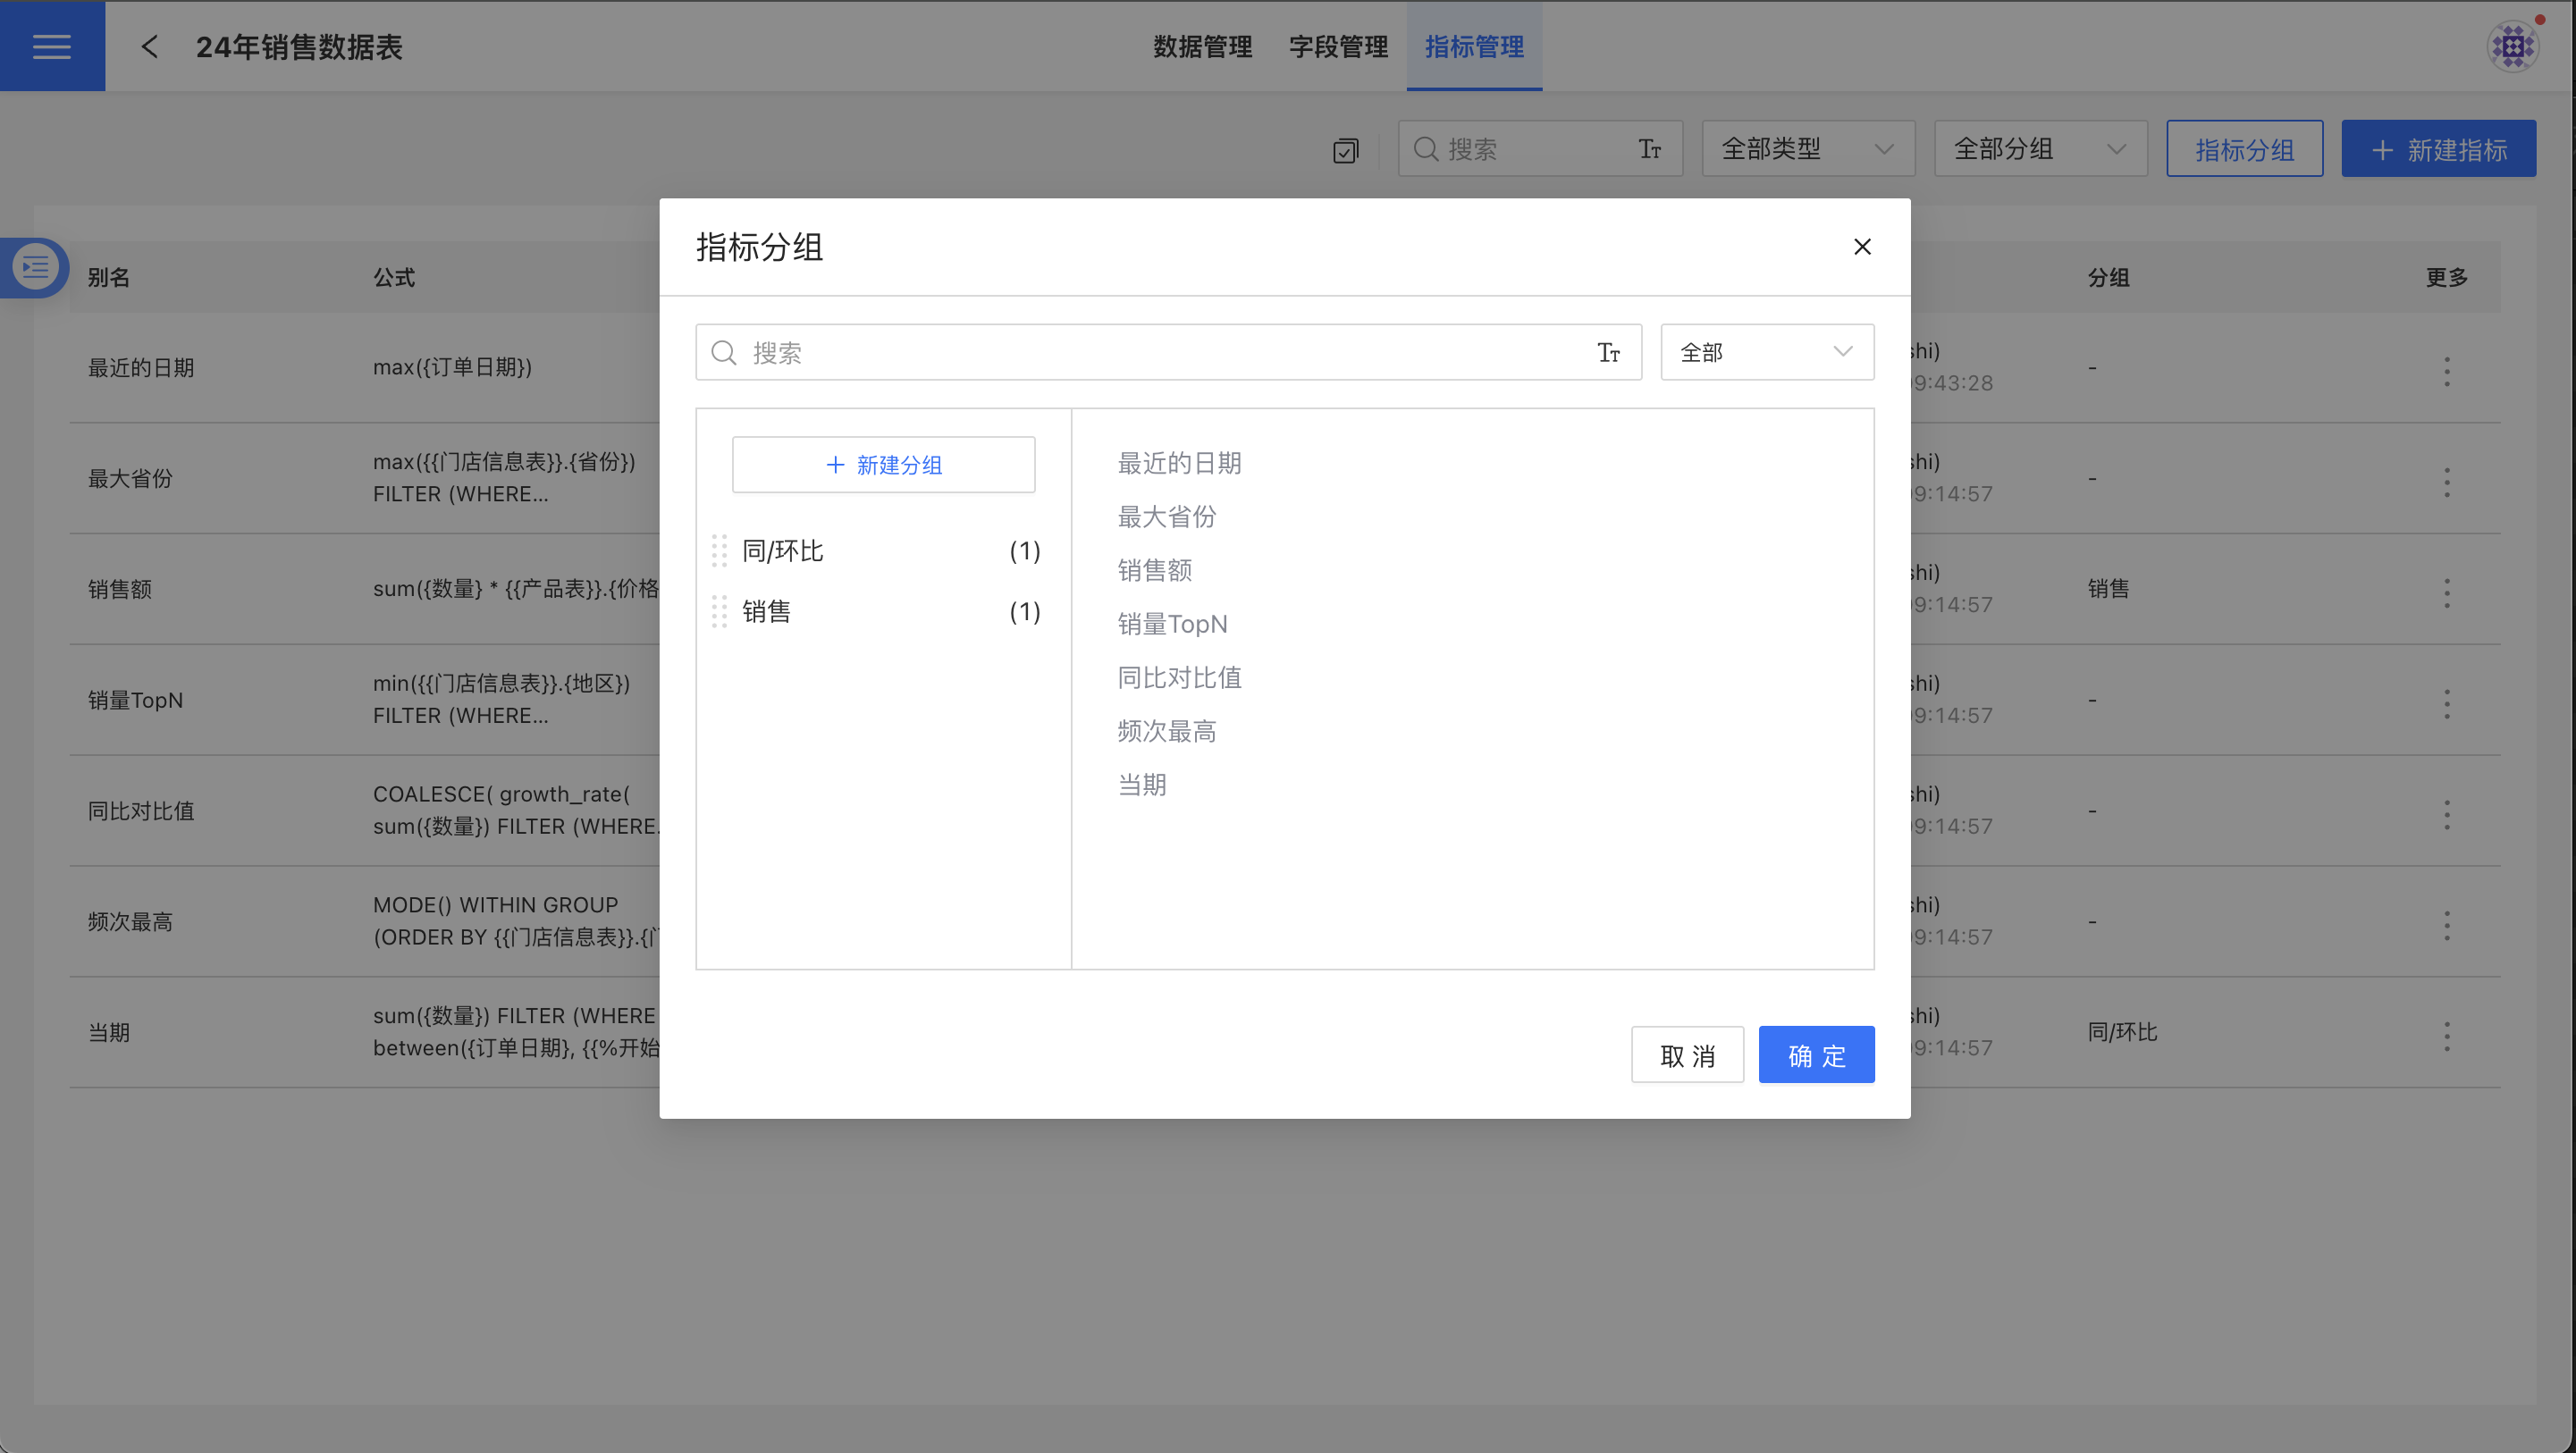
Task: Click the 确定 button
Action: [x=1815, y=1055]
